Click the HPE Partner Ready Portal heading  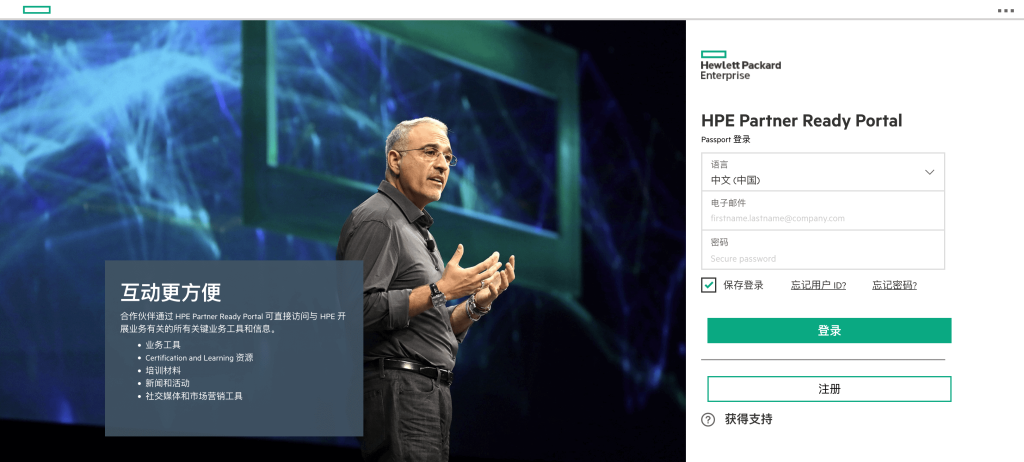point(801,121)
